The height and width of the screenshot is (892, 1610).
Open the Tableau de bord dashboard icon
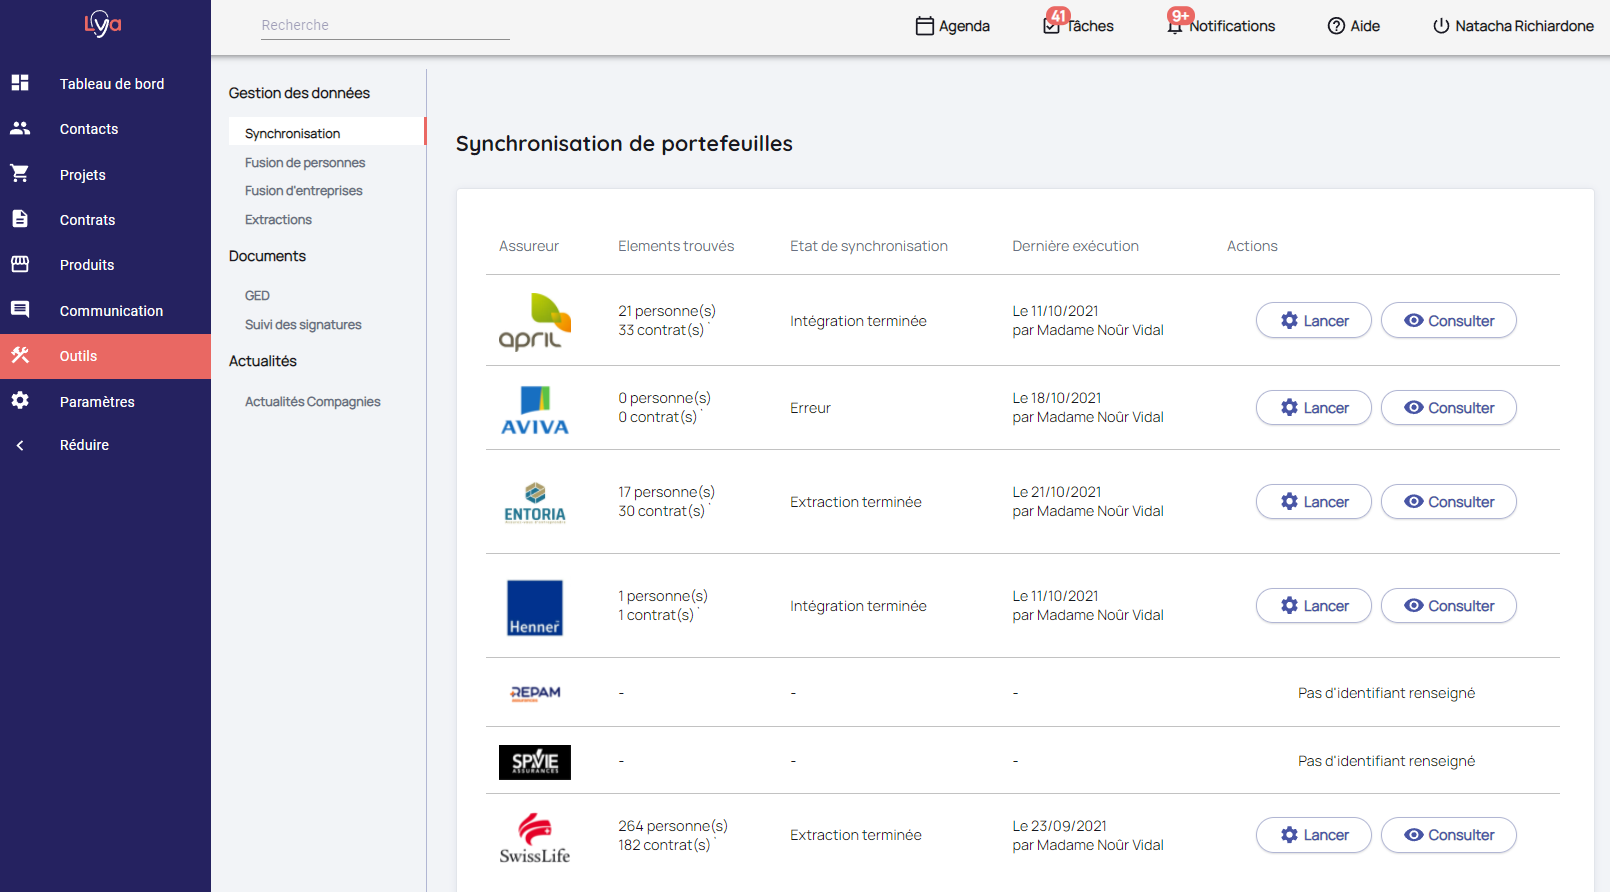(20, 83)
